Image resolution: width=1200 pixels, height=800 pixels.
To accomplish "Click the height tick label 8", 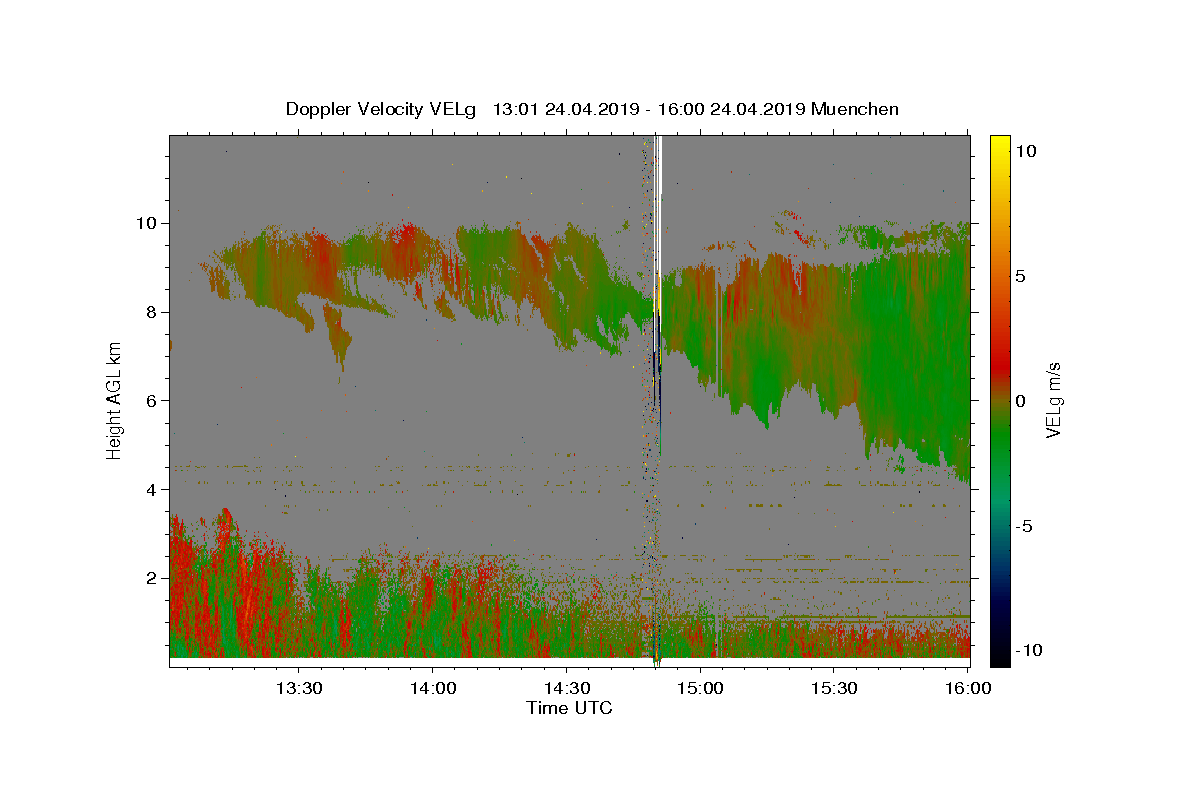I will [x=153, y=312].
